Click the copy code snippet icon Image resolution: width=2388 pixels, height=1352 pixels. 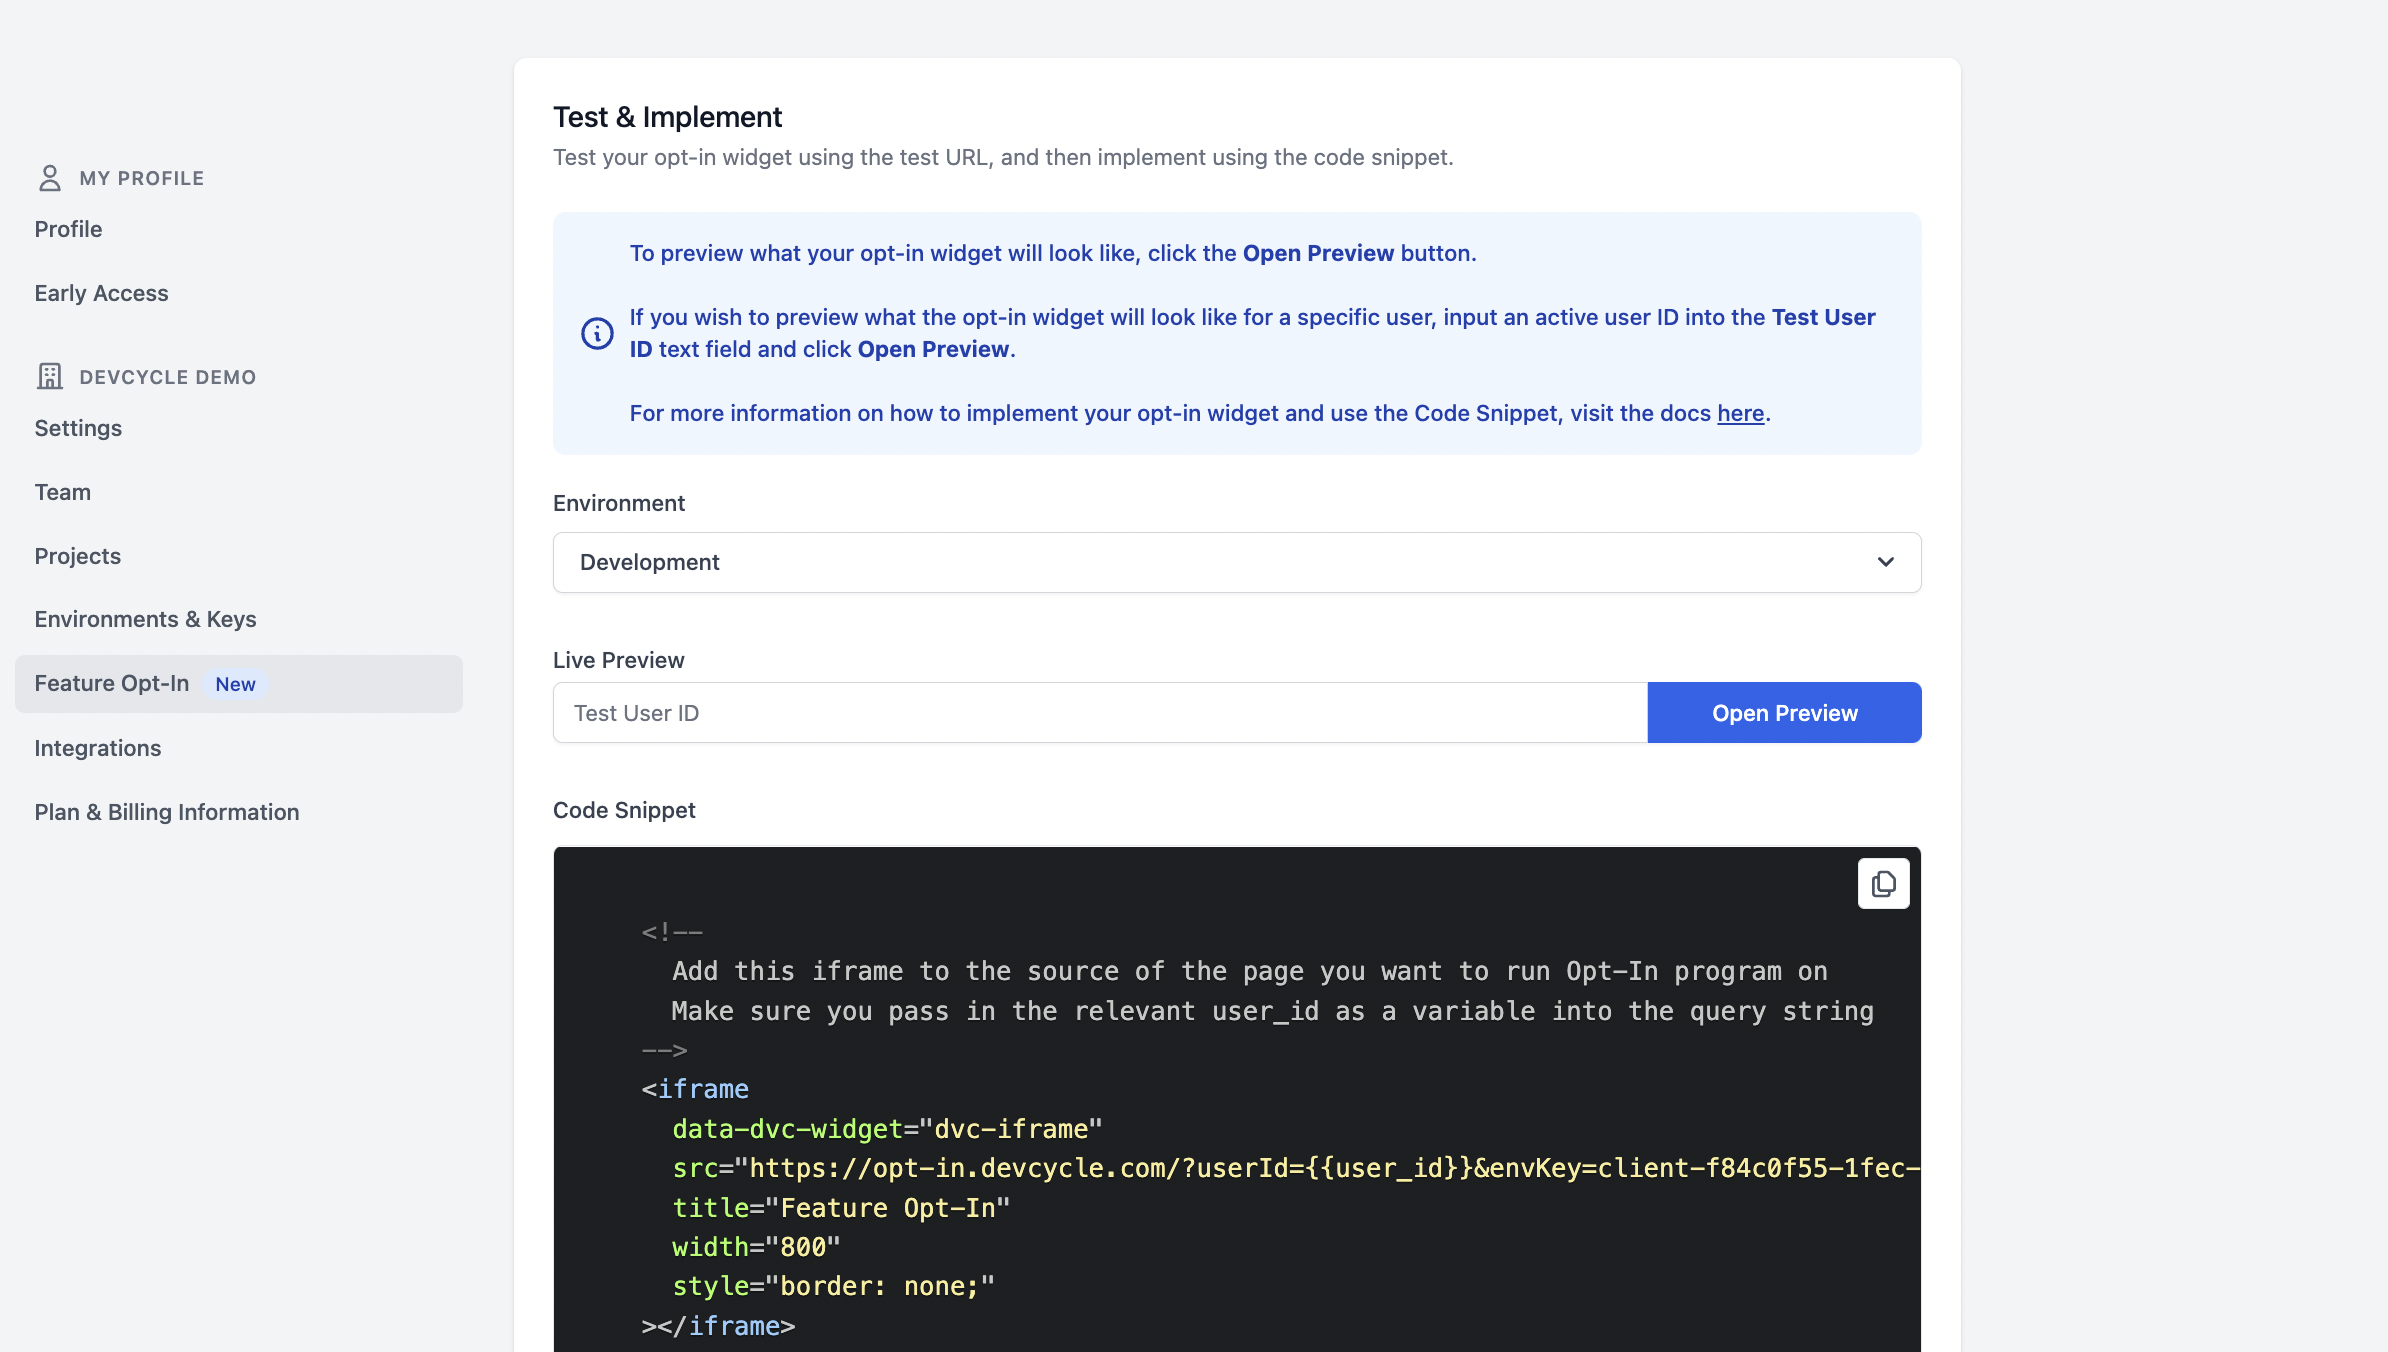tap(1883, 883)
